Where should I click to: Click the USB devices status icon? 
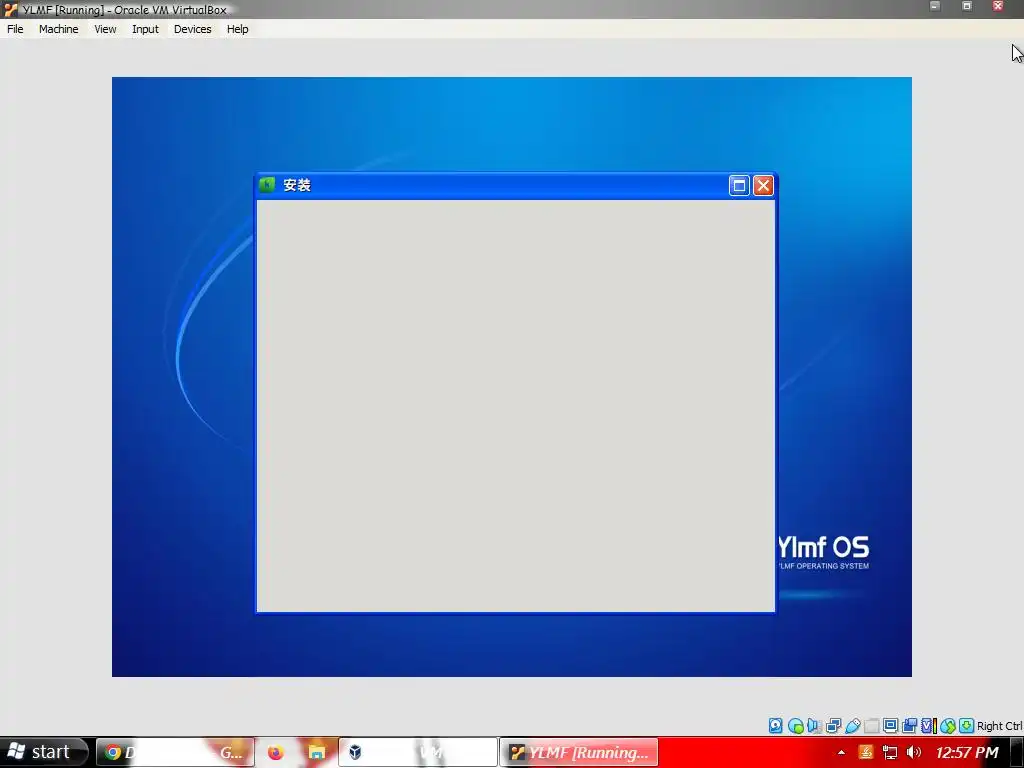click(x=852, y=726)
